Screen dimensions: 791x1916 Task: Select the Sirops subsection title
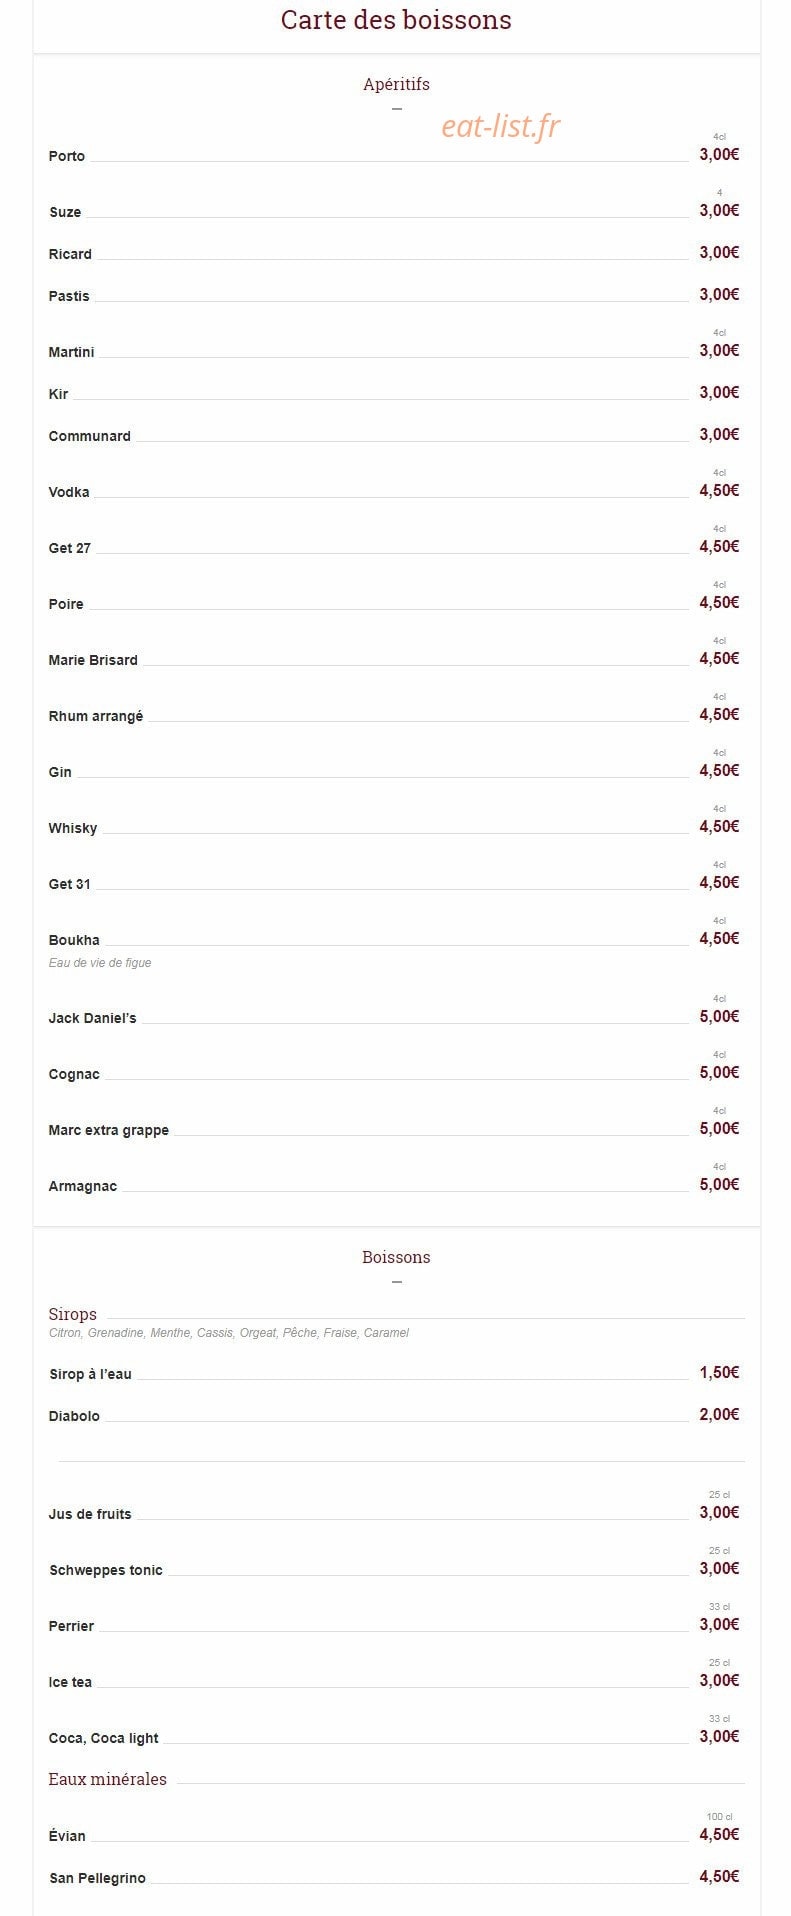pyautogui.click(x=73, y=1314)
